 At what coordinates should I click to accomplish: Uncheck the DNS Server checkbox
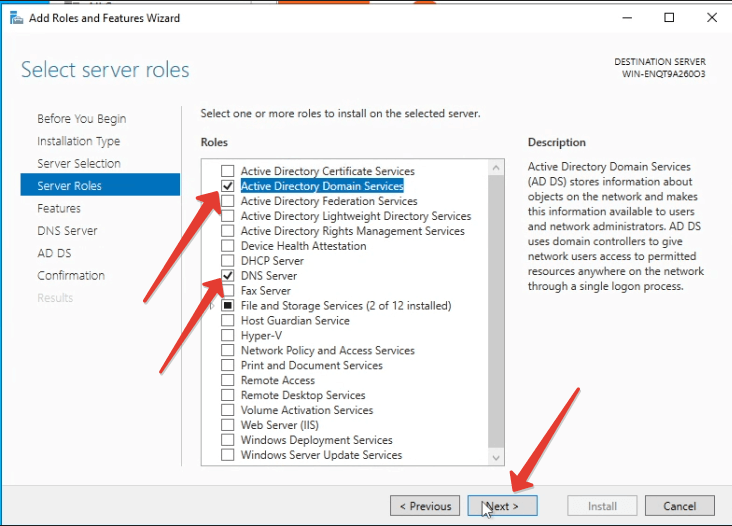click(x=227, y=275)
